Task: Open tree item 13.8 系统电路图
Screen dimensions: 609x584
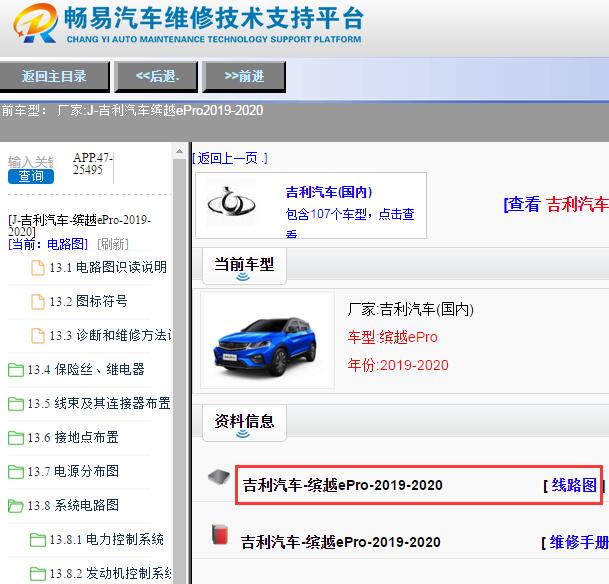Action: [73, 506]
